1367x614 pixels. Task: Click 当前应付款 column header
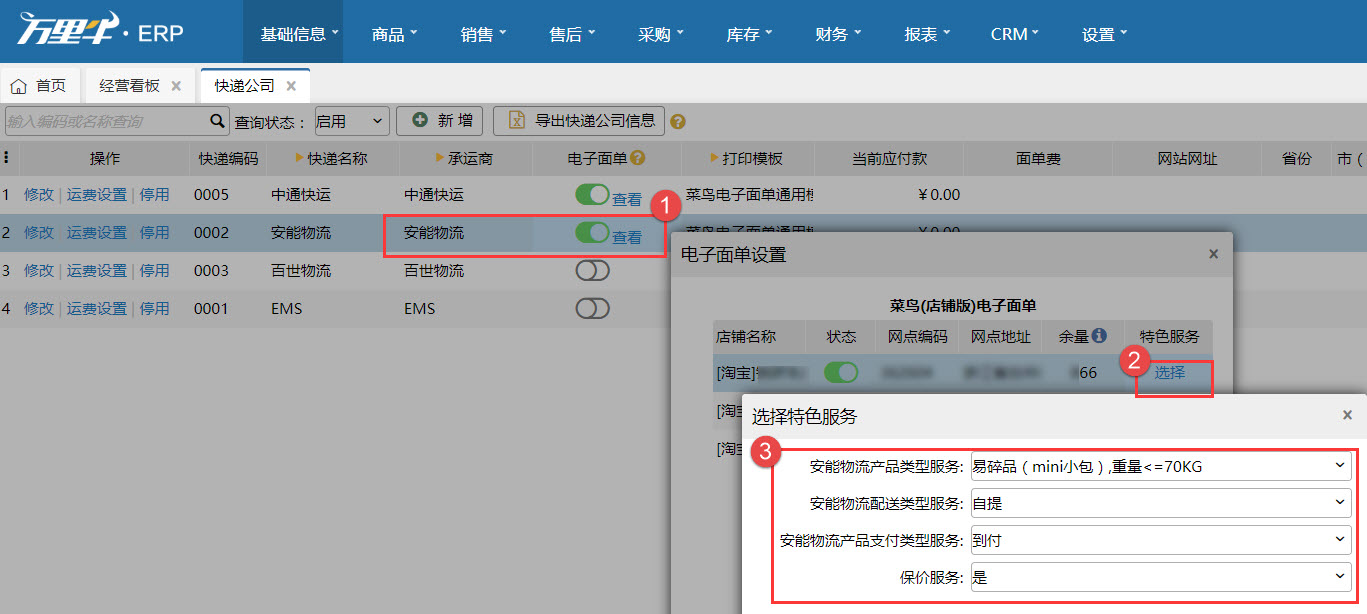tap(889, 158)
